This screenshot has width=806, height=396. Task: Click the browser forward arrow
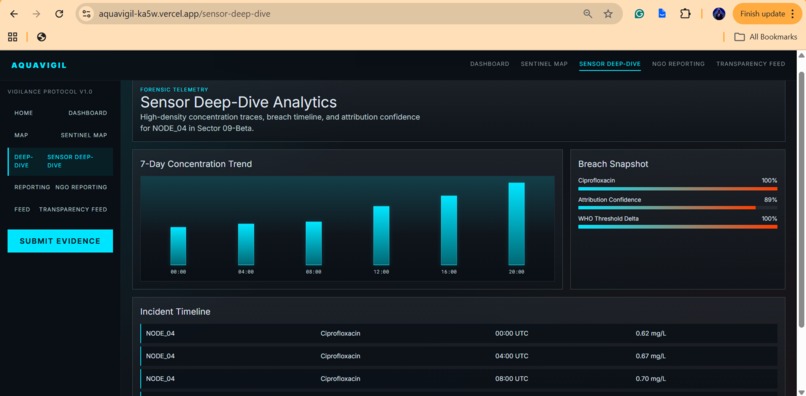(x=36, y=14)
